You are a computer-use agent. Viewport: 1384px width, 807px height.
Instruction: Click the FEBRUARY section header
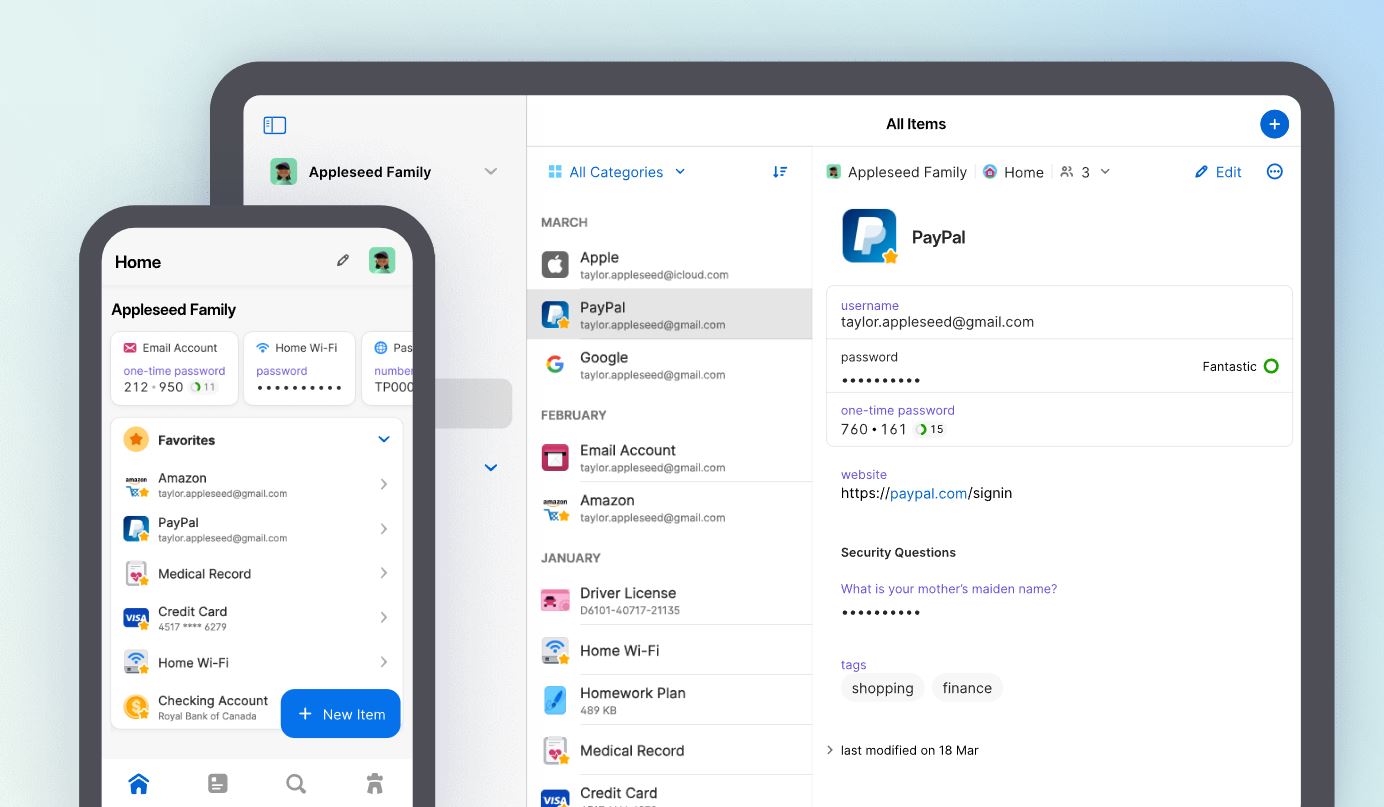(574, 415)
